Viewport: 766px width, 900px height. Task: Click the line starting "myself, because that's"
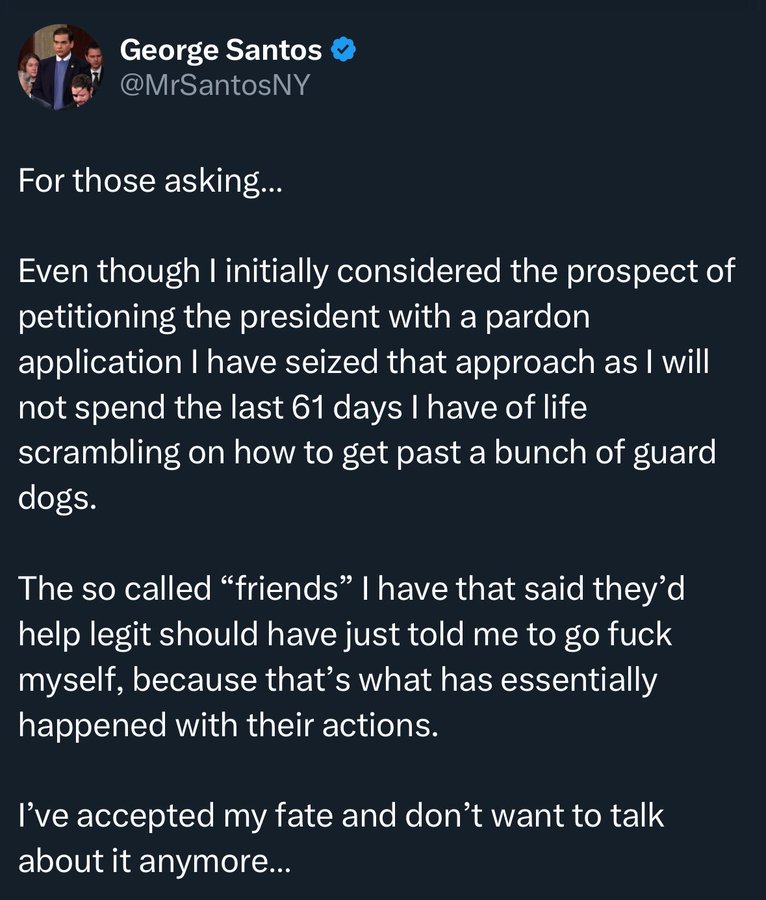coord(337,679)
